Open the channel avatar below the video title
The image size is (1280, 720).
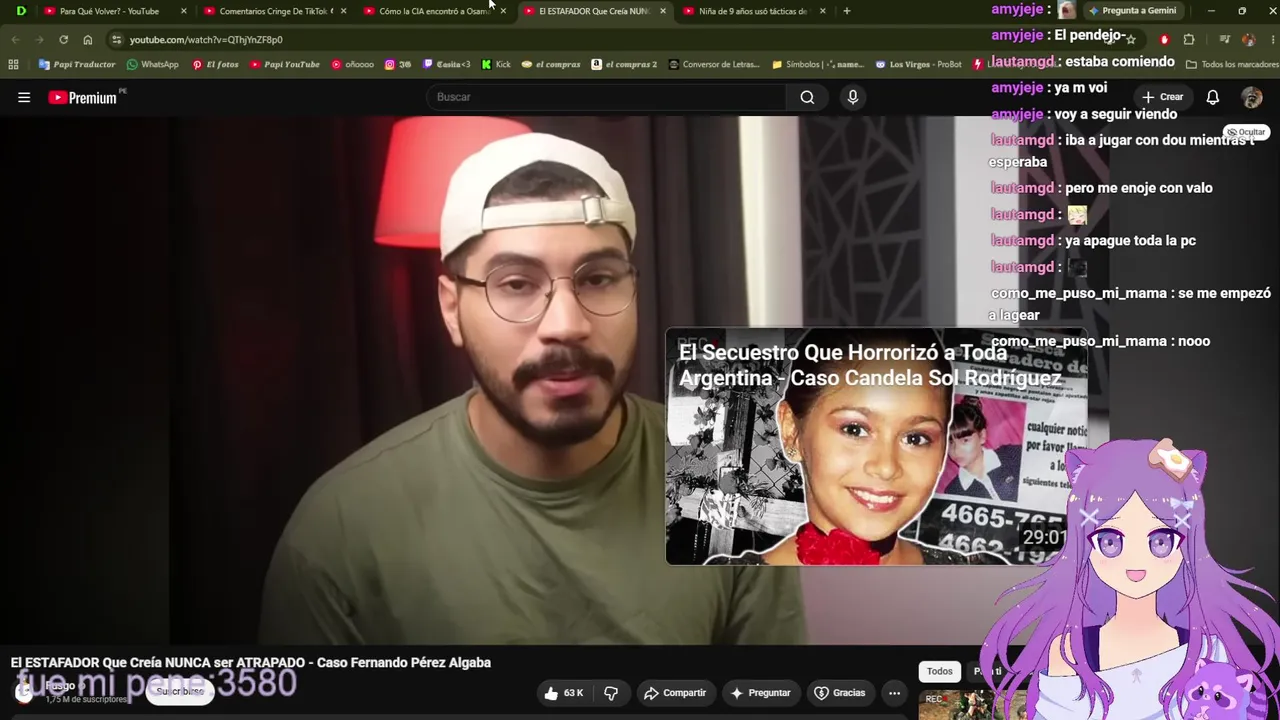(24, 692)
